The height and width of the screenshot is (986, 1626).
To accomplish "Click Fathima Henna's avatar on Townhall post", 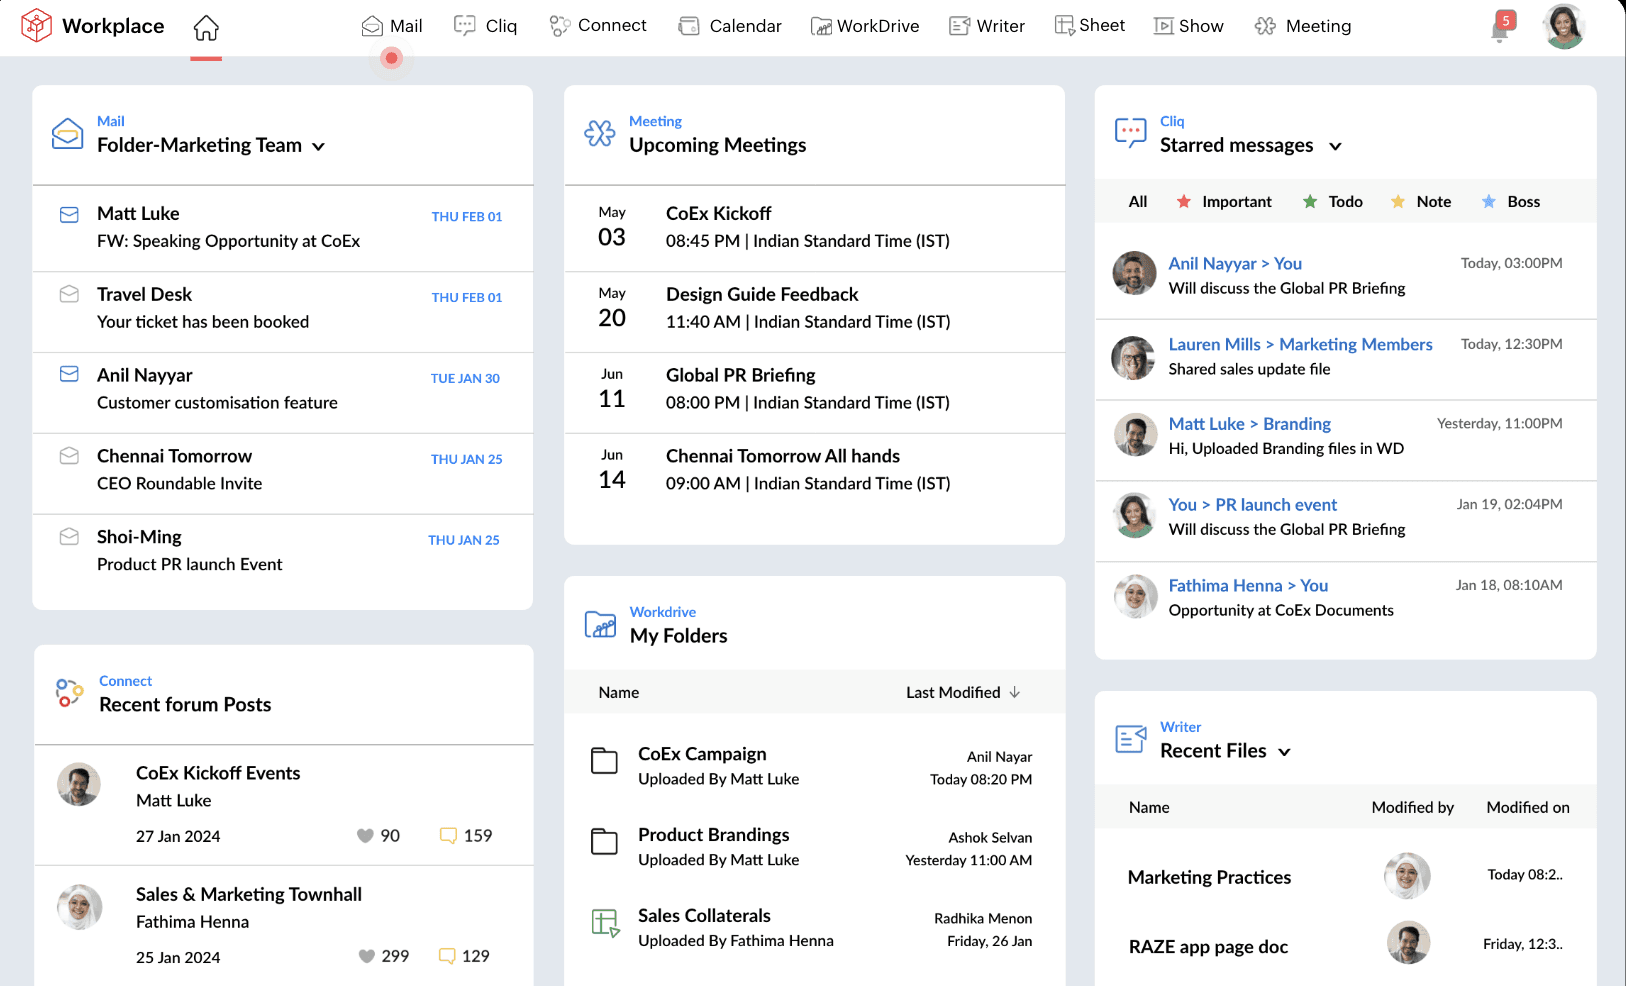I will click(x=79, y=906).
